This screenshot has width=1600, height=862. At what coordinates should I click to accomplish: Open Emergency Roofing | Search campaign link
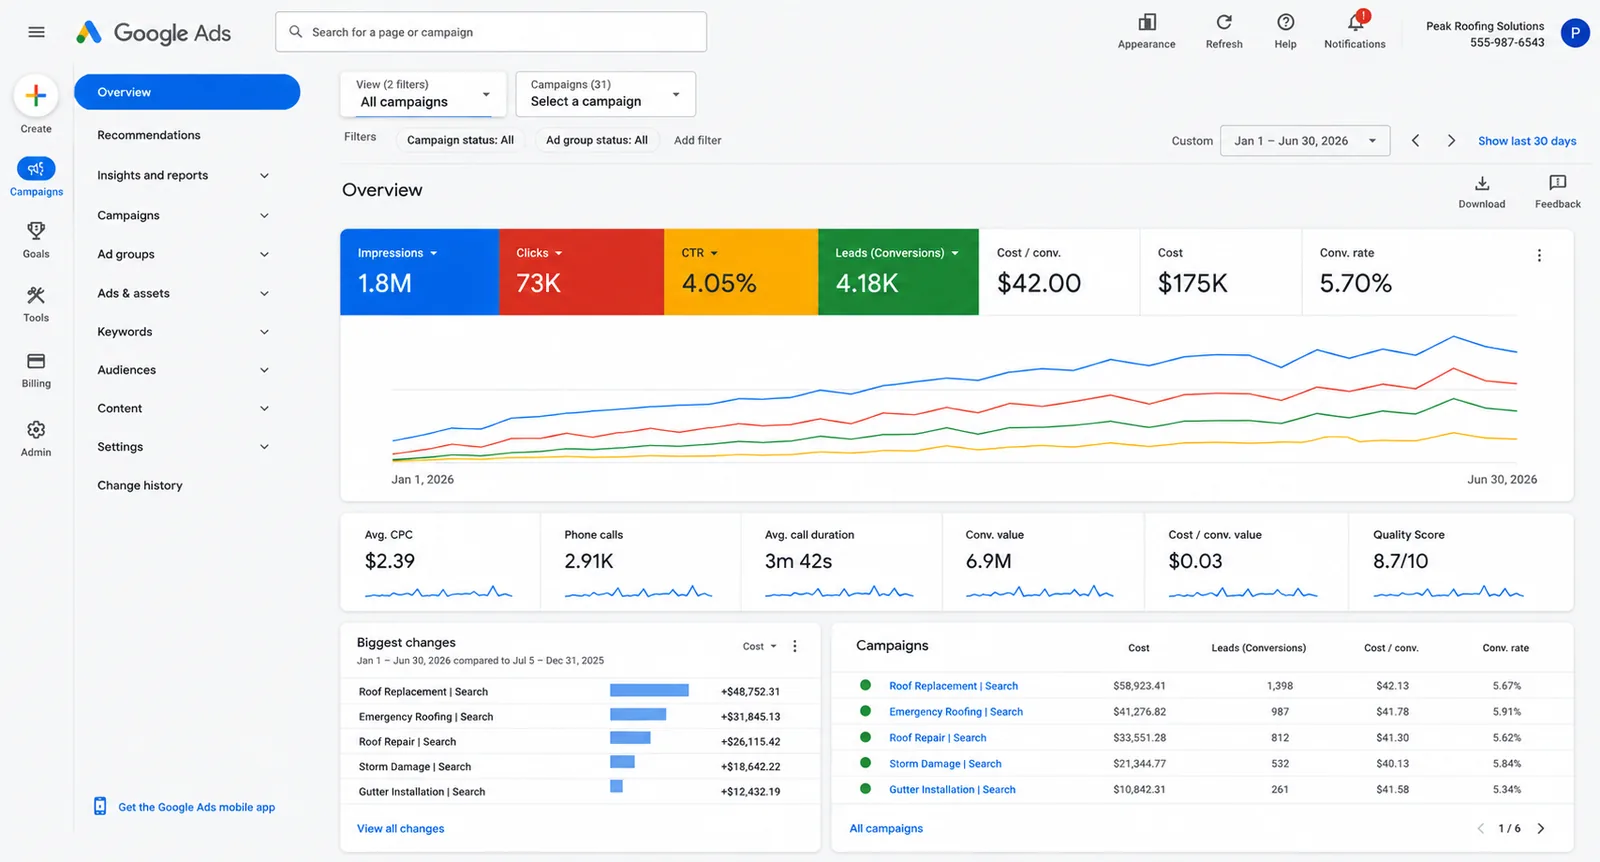[x=956, y=712]
